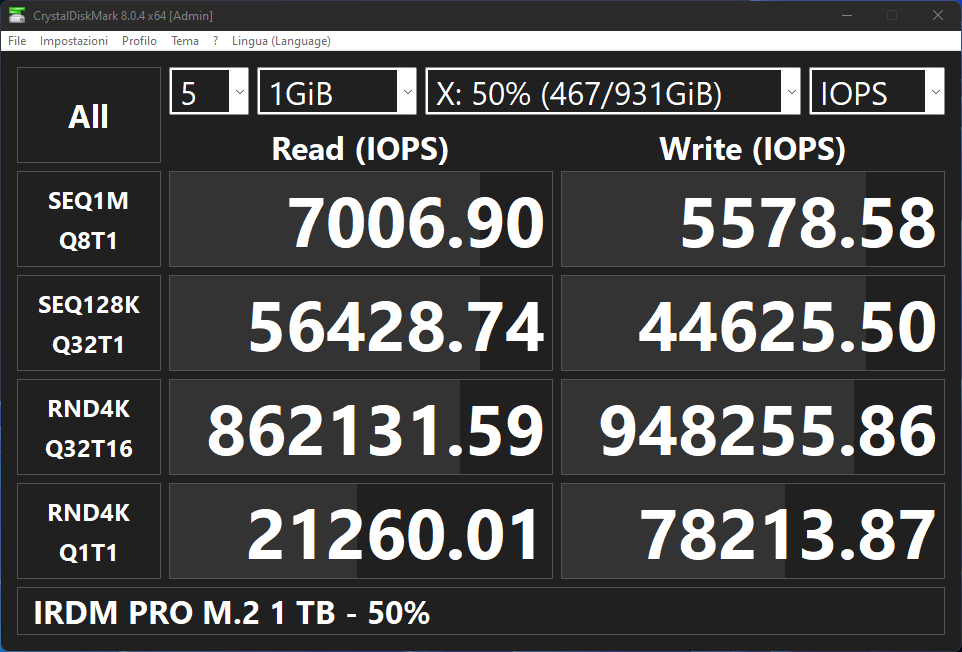Run the RND4K Q1T1 benchmark
The image size is (962, 652).
89,531
